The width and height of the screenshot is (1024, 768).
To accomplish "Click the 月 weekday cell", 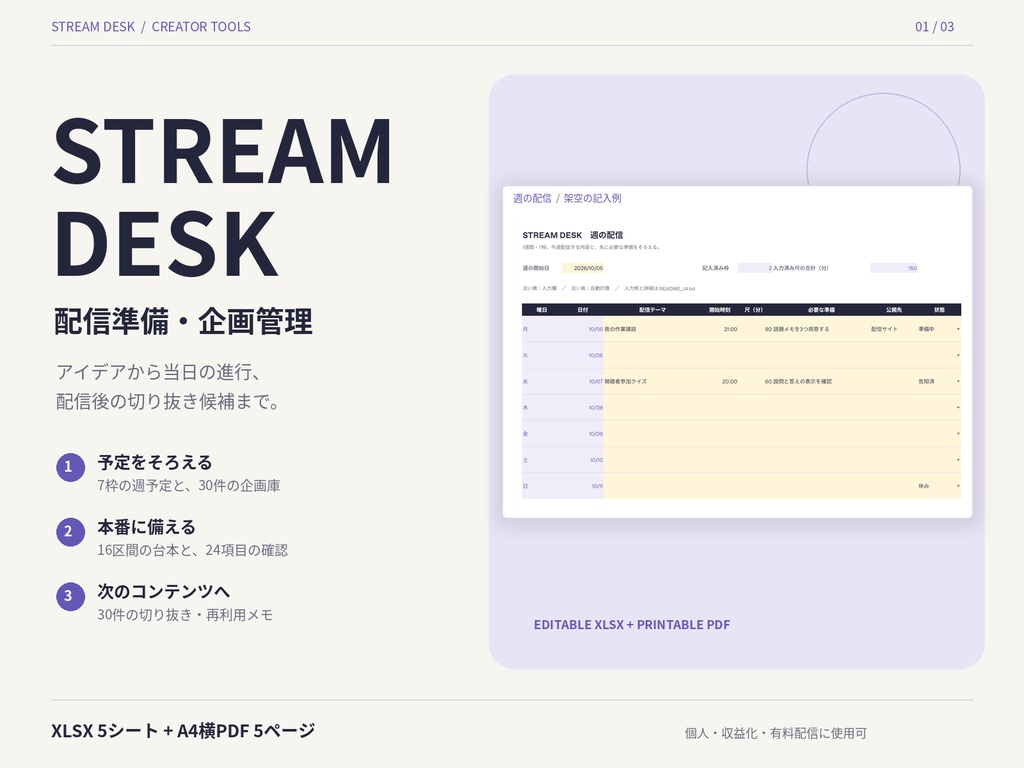I will [x=541, y=329].
